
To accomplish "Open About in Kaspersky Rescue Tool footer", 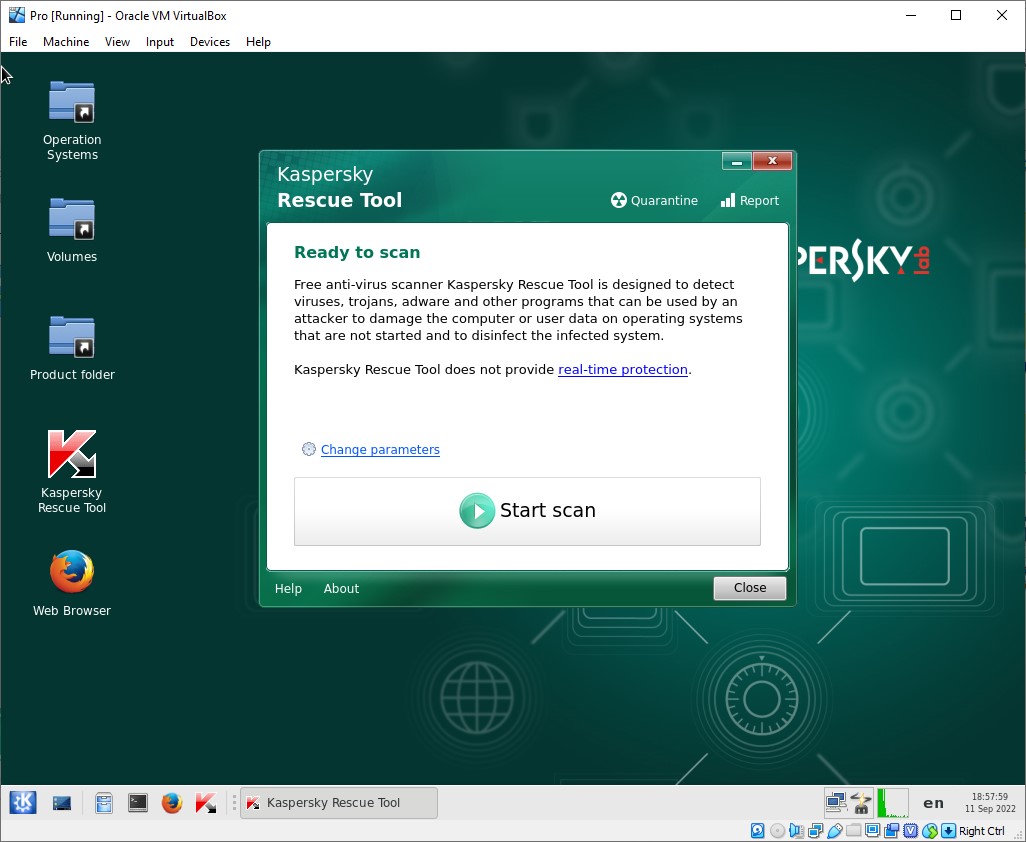I will 341,588.
